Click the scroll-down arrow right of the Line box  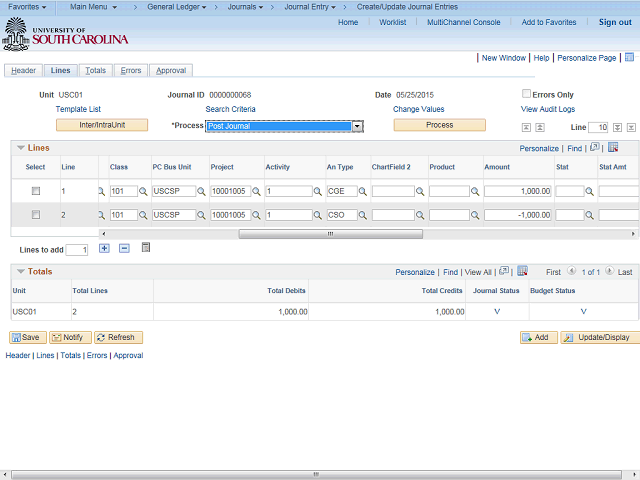618,128
